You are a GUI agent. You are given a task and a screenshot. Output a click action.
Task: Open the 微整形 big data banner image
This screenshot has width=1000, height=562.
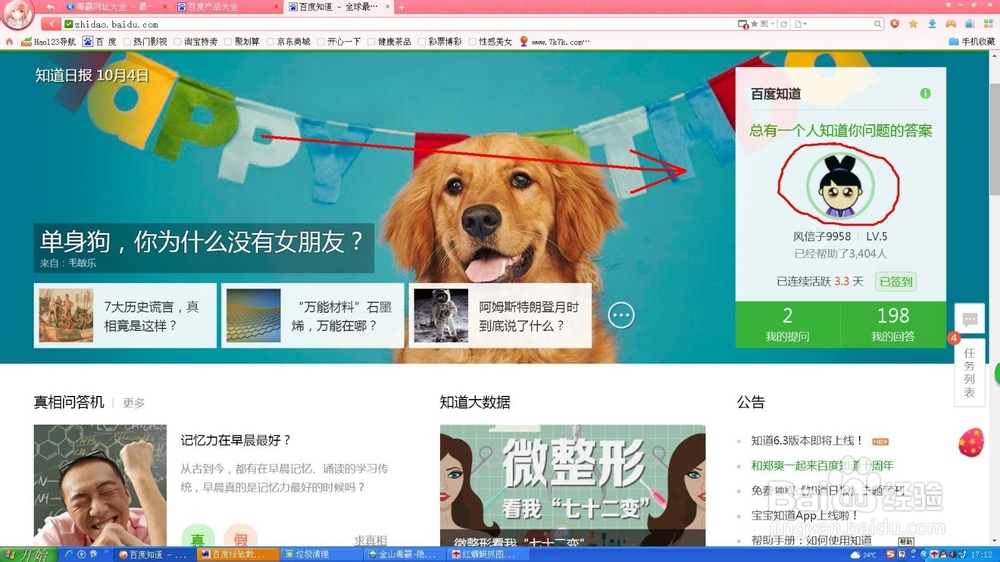tap(573, 485)
